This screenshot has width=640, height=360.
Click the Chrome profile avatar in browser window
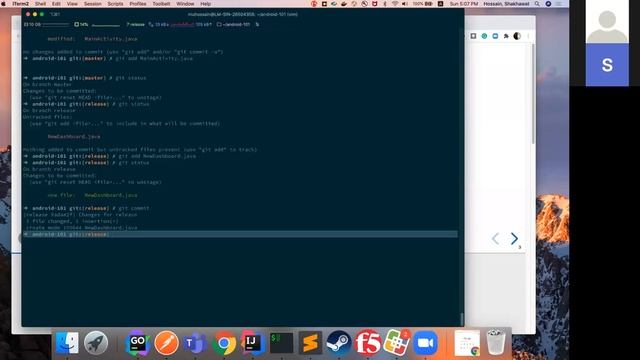(x=517, y=36)
